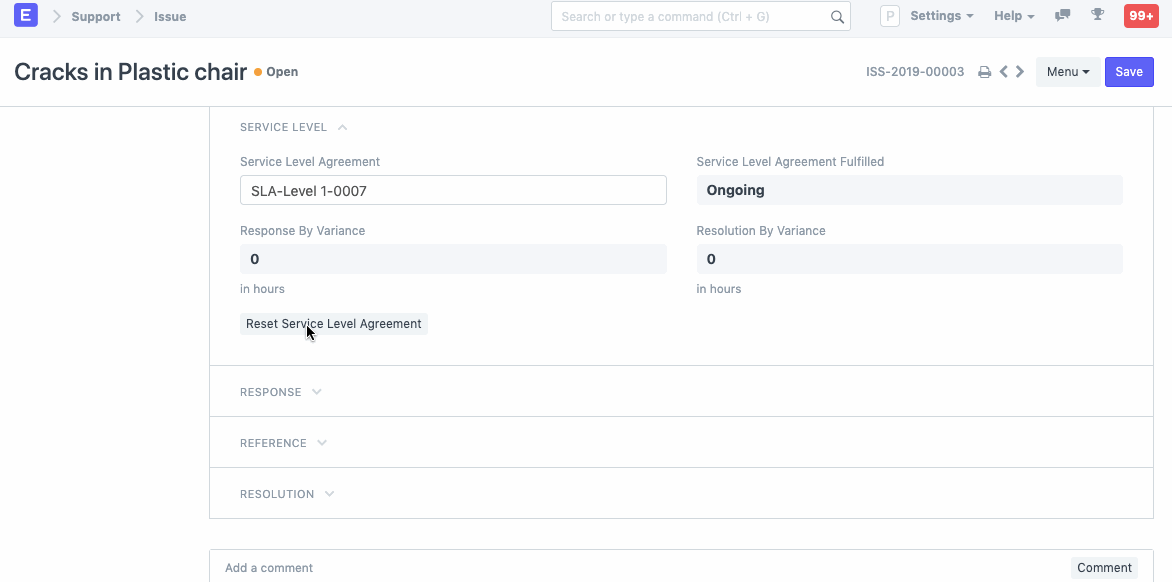Click the search magnifier icon
Viewport: 1172px width, 582px height.
pos(837,17)
